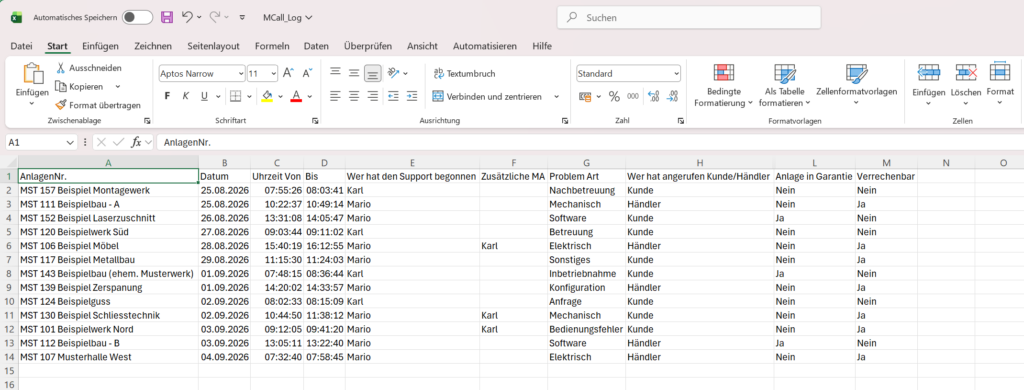Align text to top
The height and width of the screenshot is (390, 1024).
pos(335,73)
